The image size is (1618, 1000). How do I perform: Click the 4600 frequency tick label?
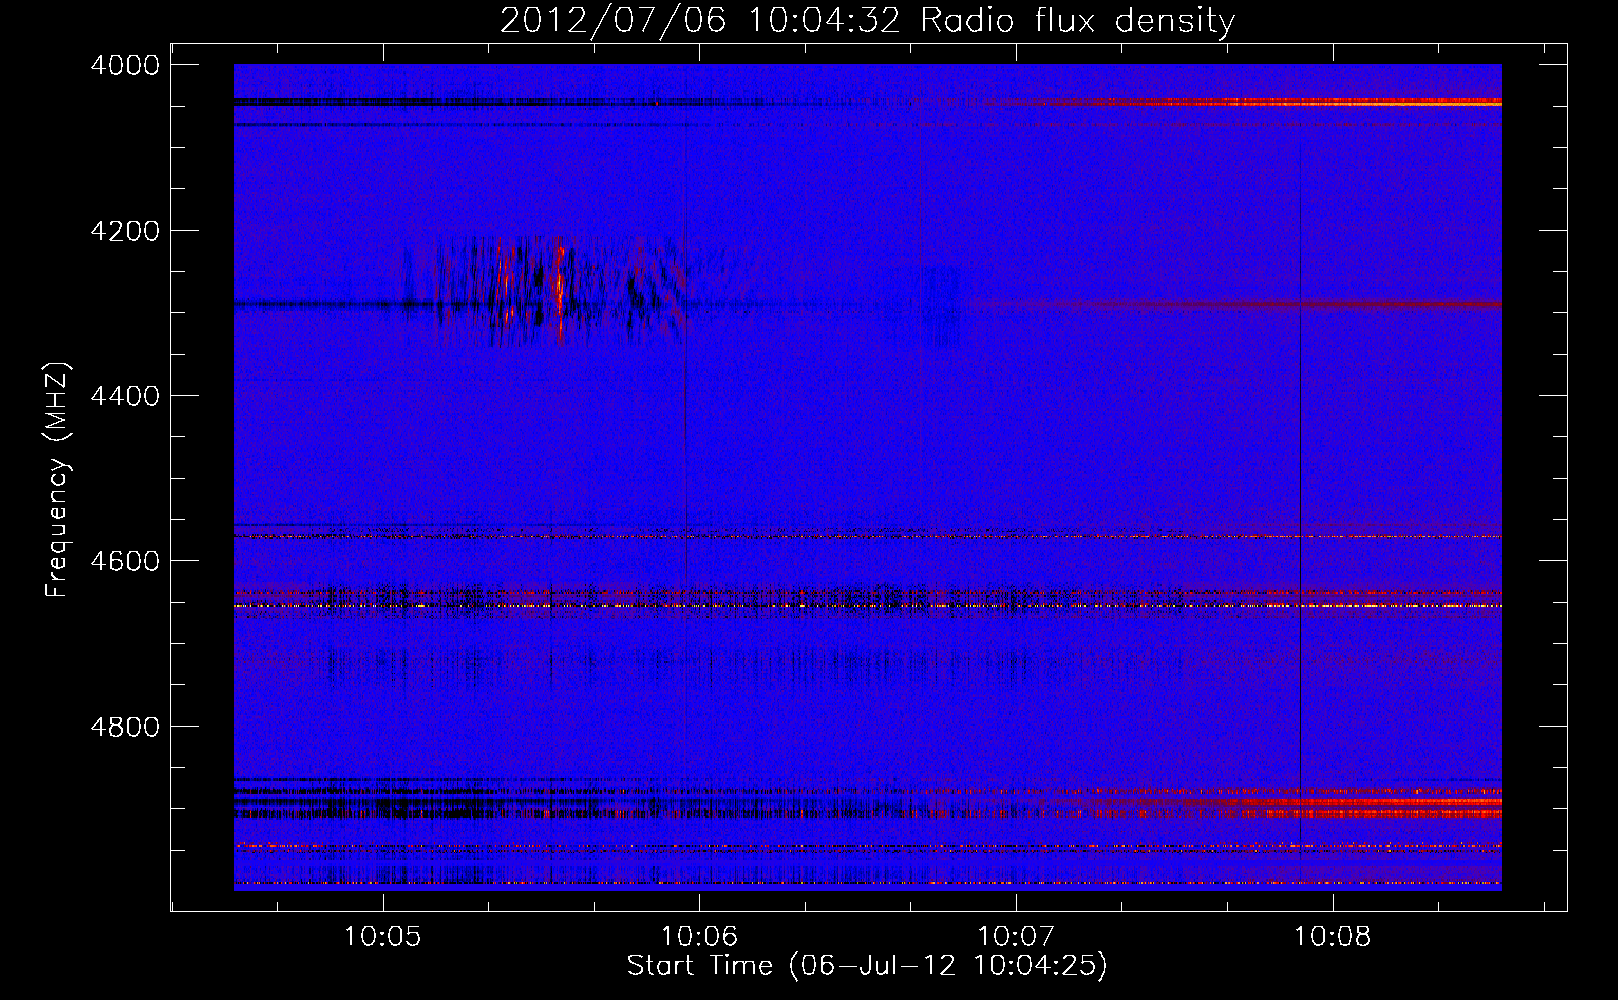tap(125, 561)
